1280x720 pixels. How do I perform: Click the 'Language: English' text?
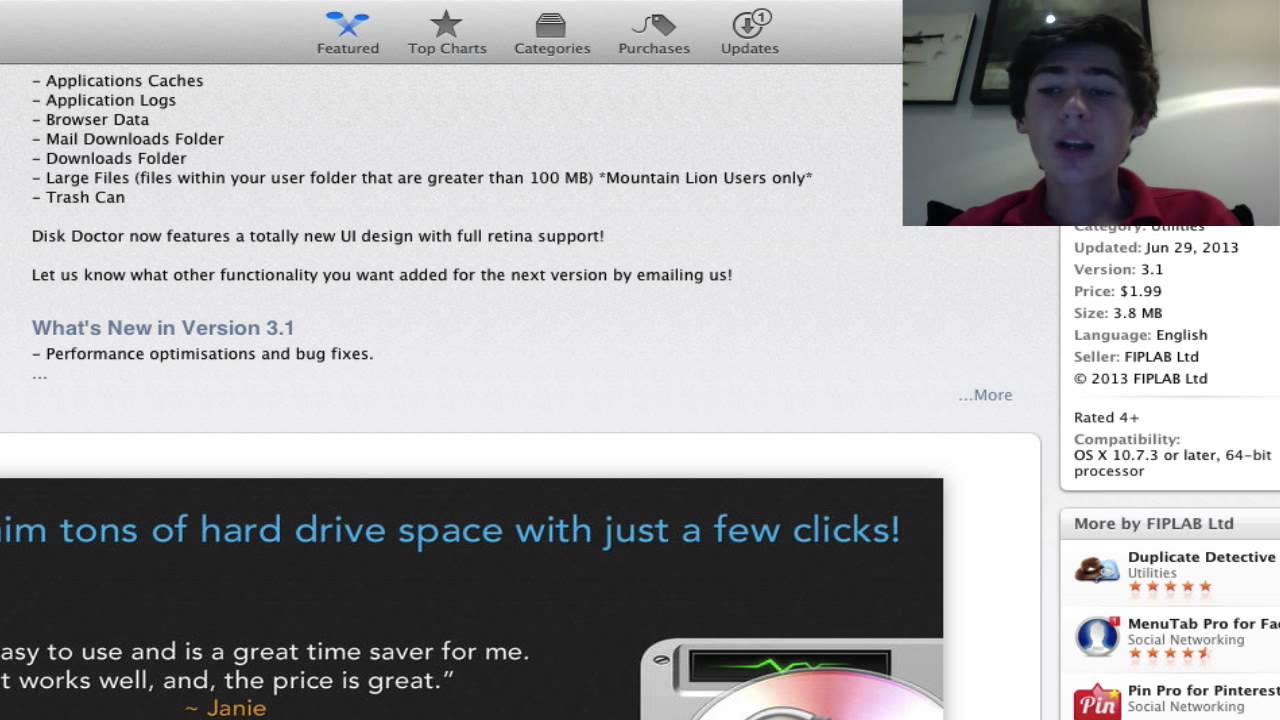click(1141, 335)
